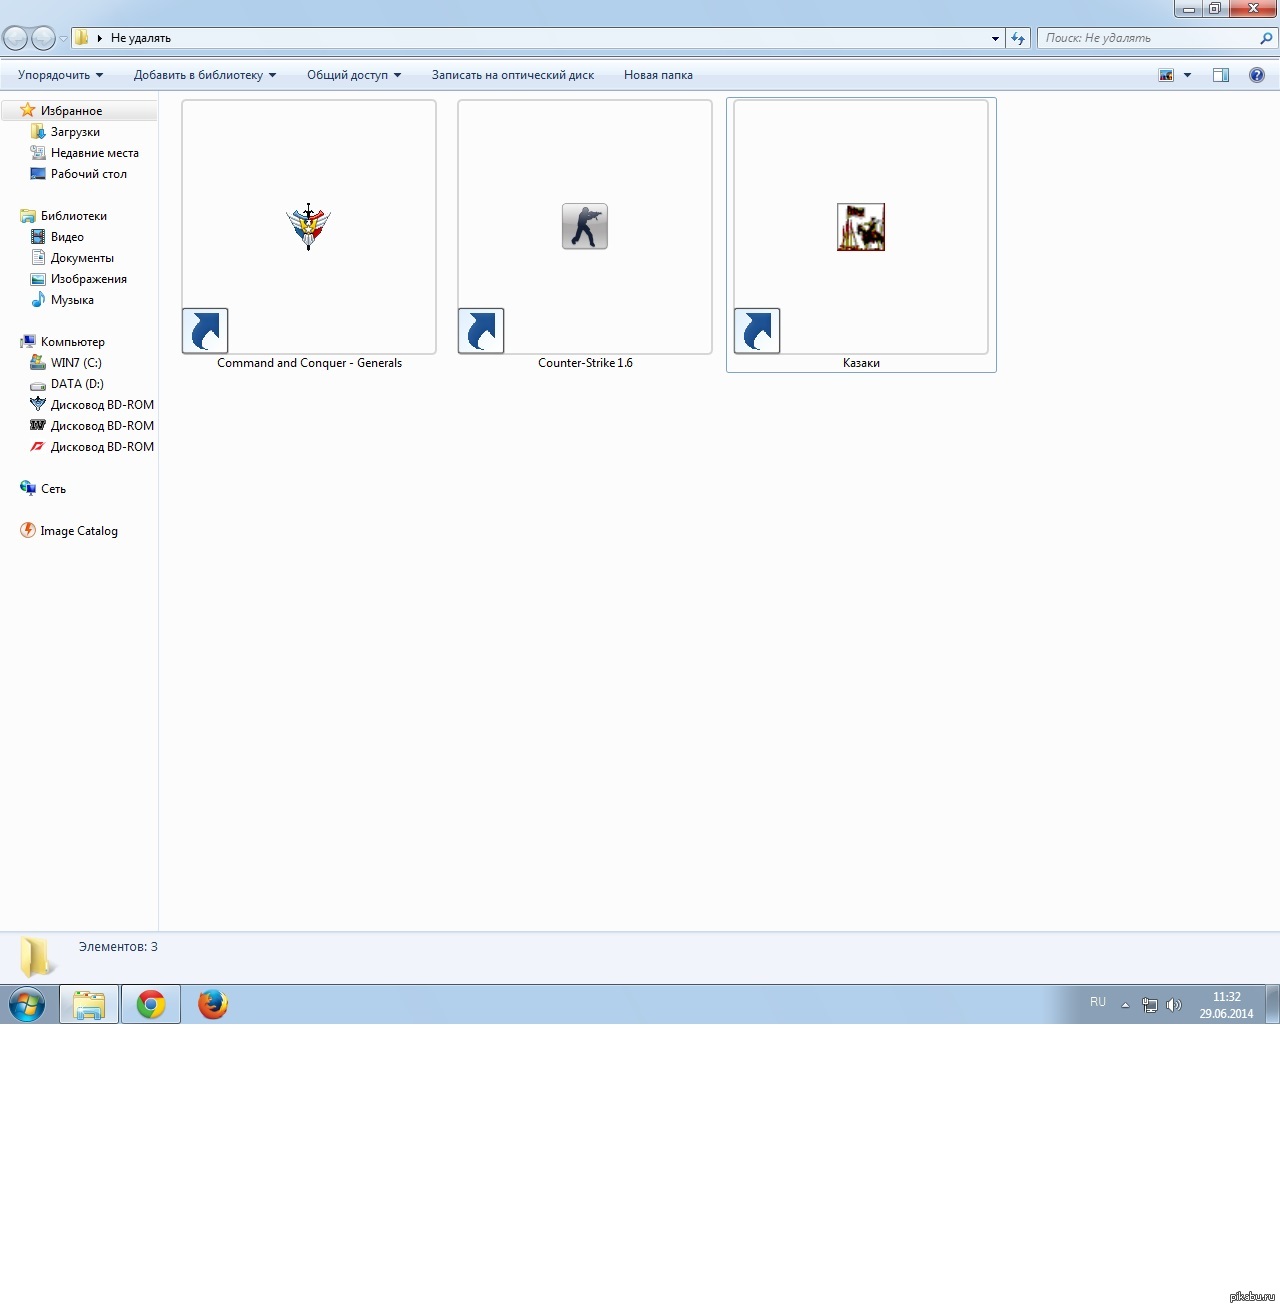Click the search field Поиск: Не удалять
This screenshot has width=1280, height=1308.
(x=1148, y=38)
